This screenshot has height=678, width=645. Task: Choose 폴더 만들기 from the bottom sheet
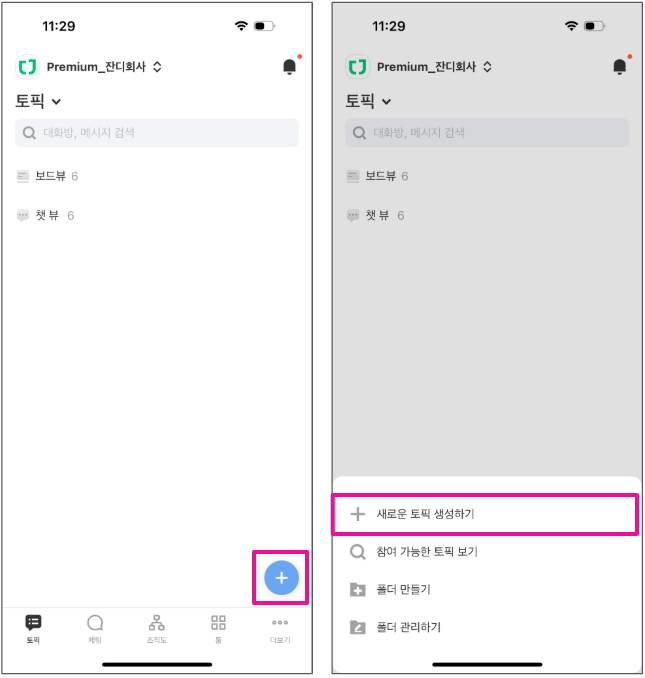click(x=485, y=589)
